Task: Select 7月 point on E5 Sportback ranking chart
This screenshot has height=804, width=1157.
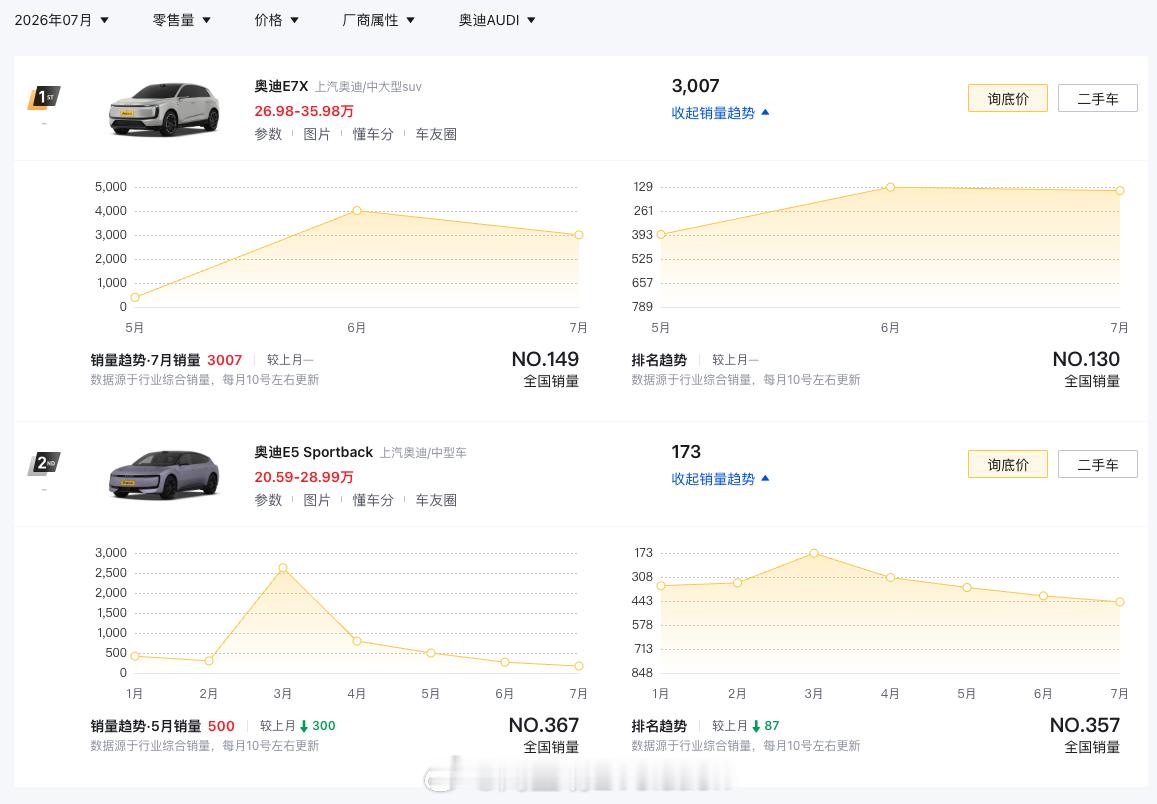Action: pyautogui.click(x=1119, y=602)
